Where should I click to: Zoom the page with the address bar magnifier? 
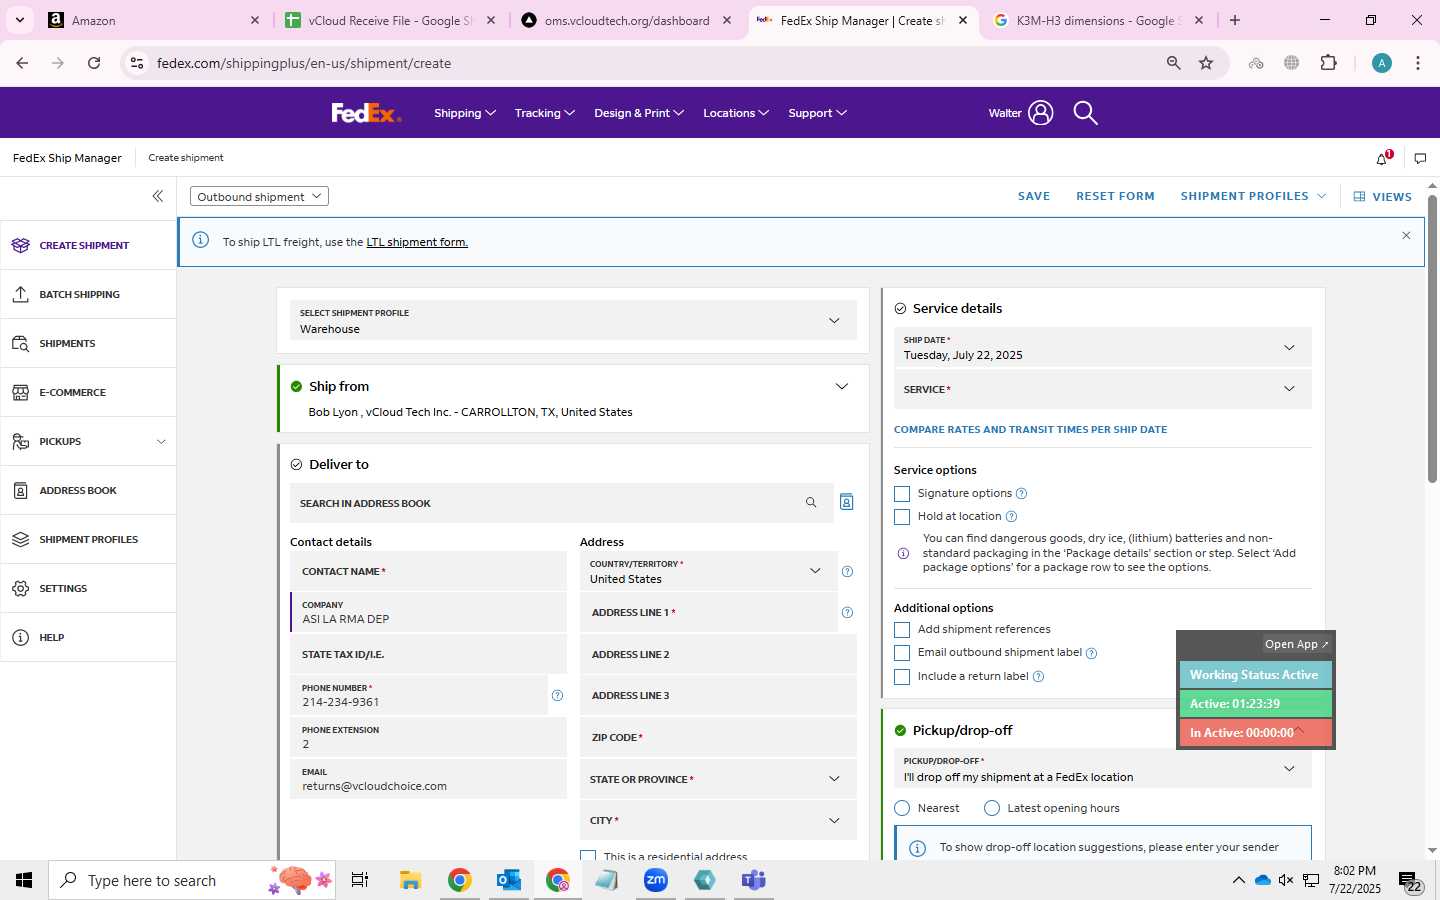click(x=1173, y=63)
